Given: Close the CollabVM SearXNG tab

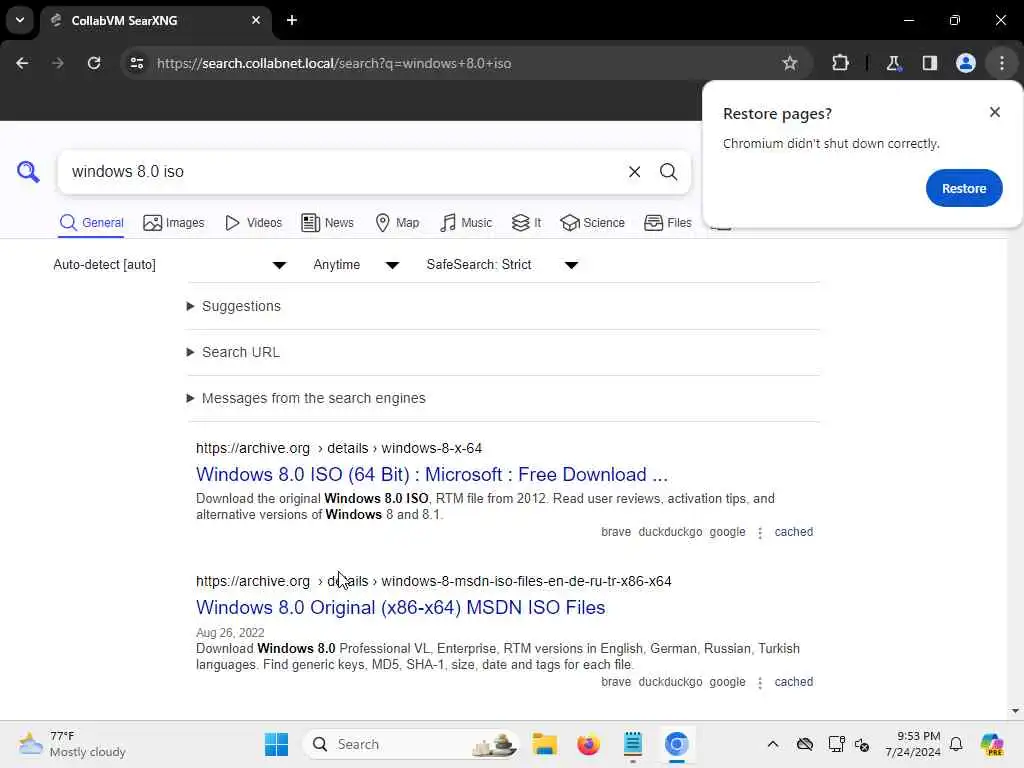Looking at the screenshot, I should pyautogui.click(x=256, y=20).
